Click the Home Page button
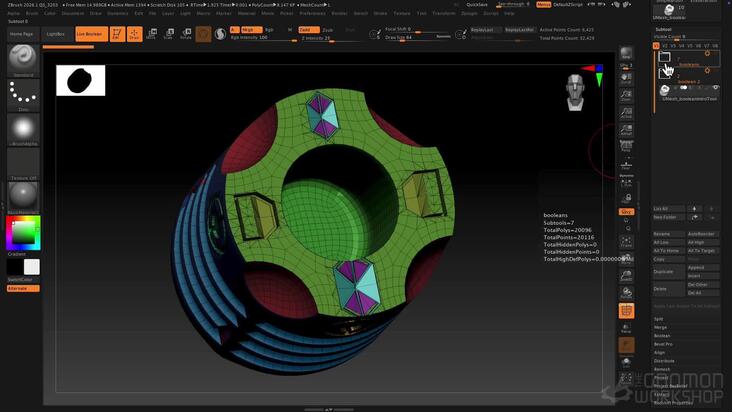 [22, 34]
